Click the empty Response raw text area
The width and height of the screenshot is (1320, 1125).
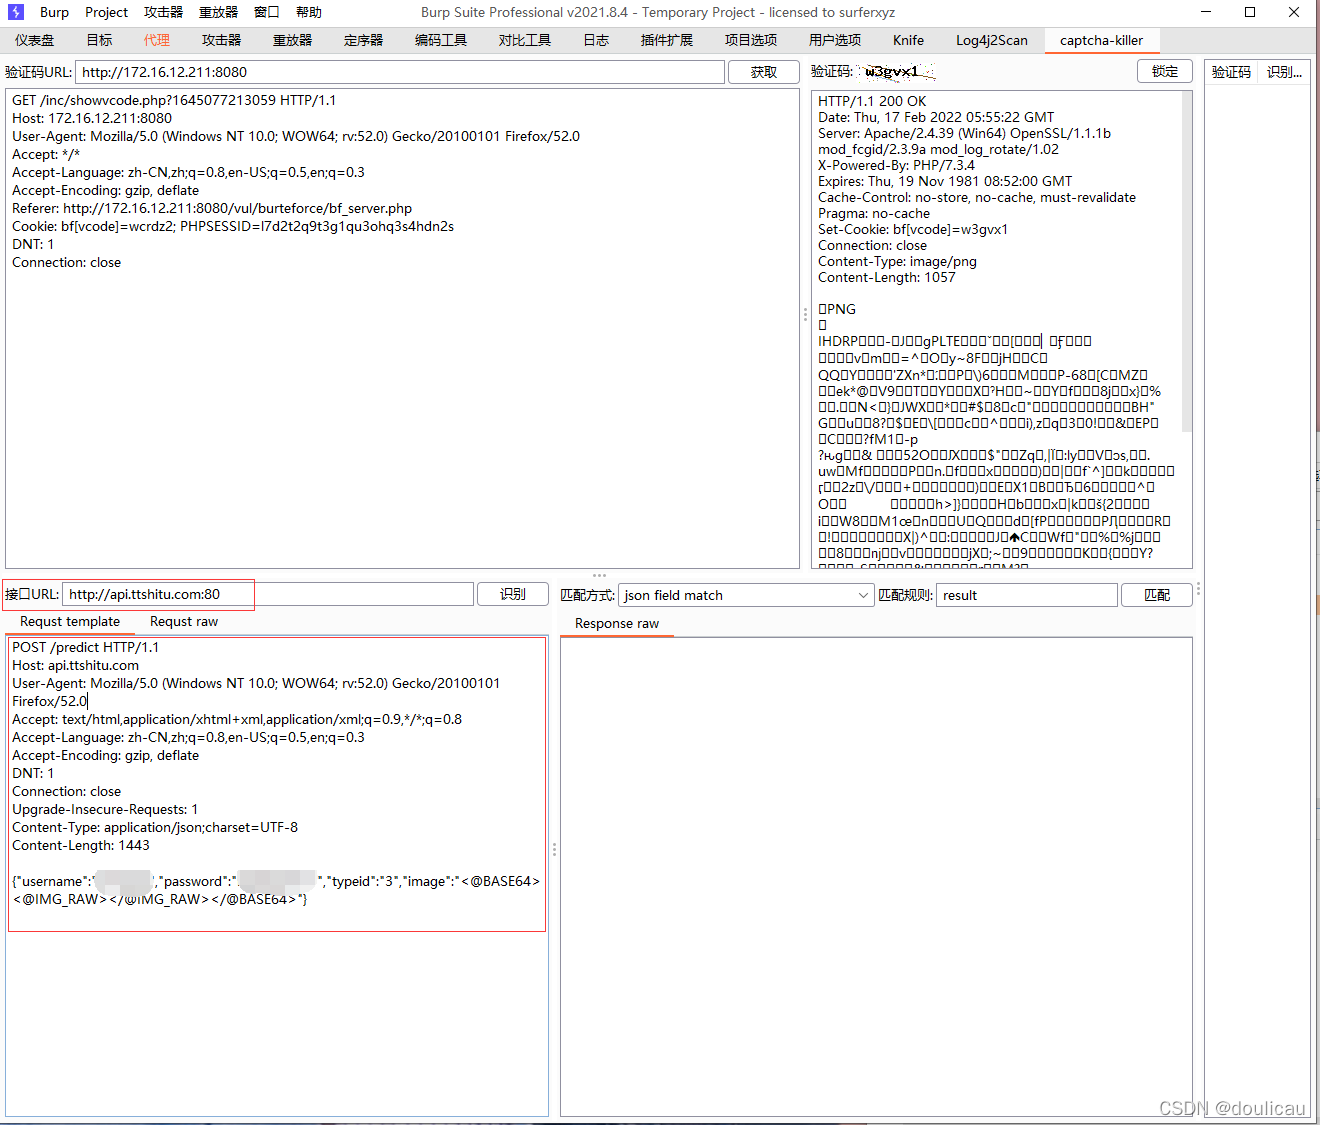tap(876, 876)
